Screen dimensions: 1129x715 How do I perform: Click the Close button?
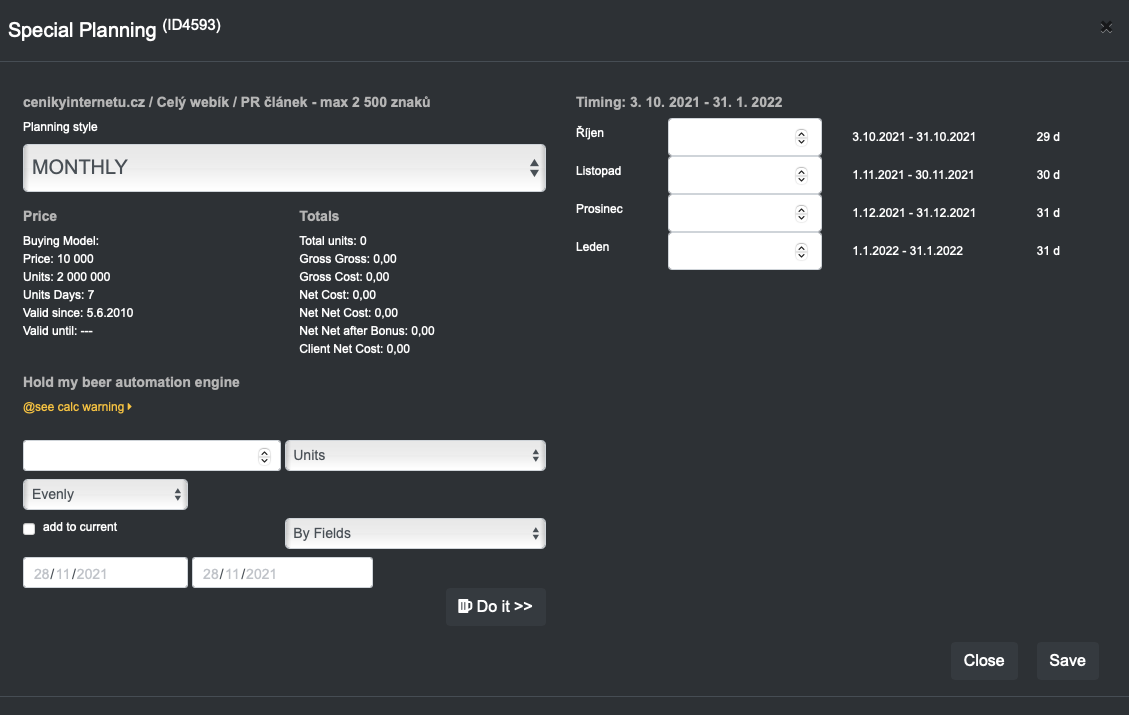coord(983,661)
